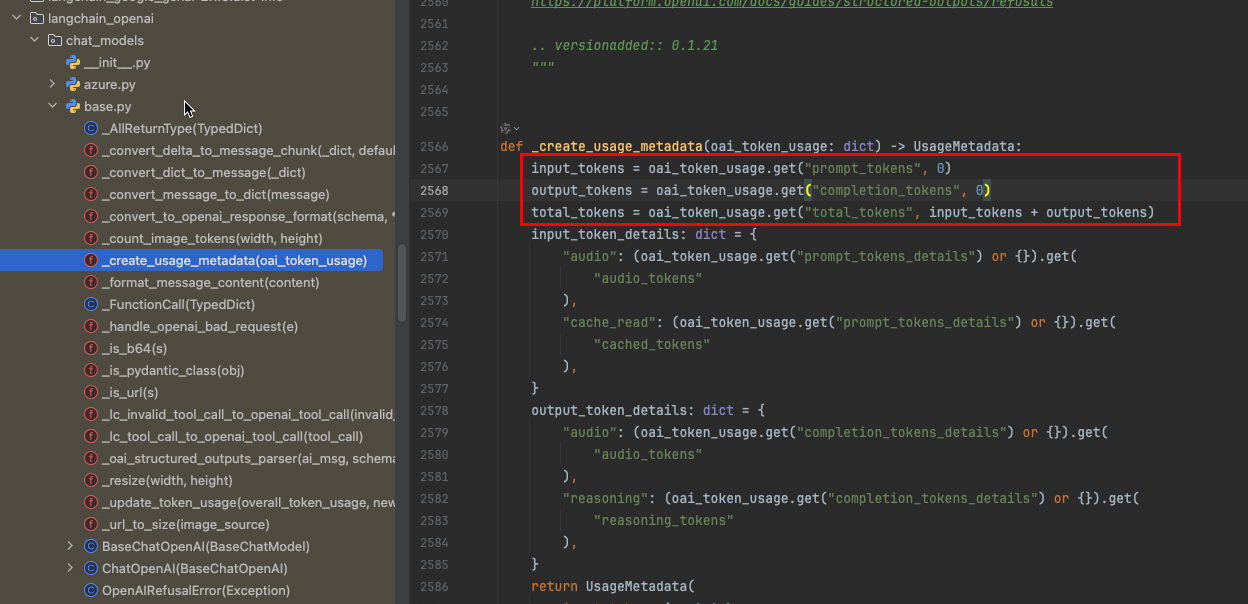Screen dimensions: 1248x604
Task: Open _is_b64(s) function
Action: click(x=135, y=348)
